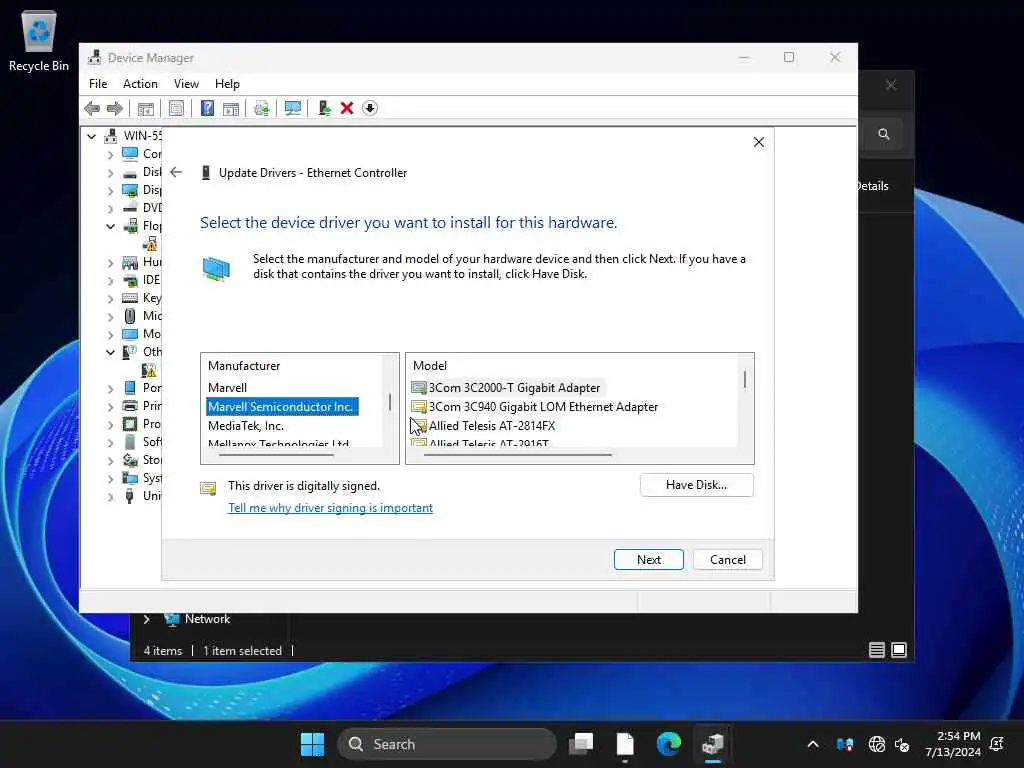Image resolution: width=1024 pixels, height=768 pixels.
Task: Select MediaTek, Inc. manufacturer
Action: (x=246, y=426)
